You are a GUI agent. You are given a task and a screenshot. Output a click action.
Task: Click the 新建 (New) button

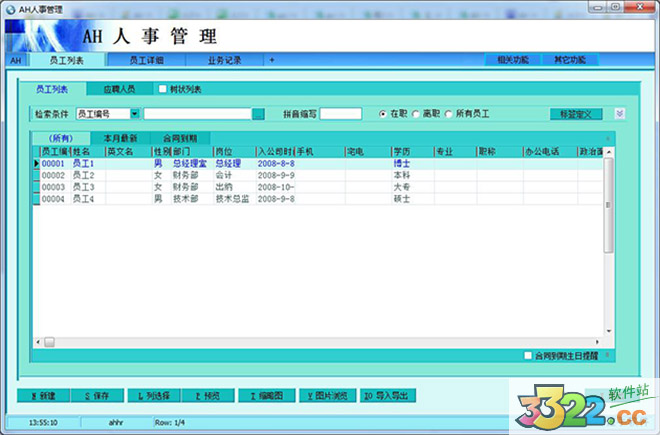coord(44,396)
